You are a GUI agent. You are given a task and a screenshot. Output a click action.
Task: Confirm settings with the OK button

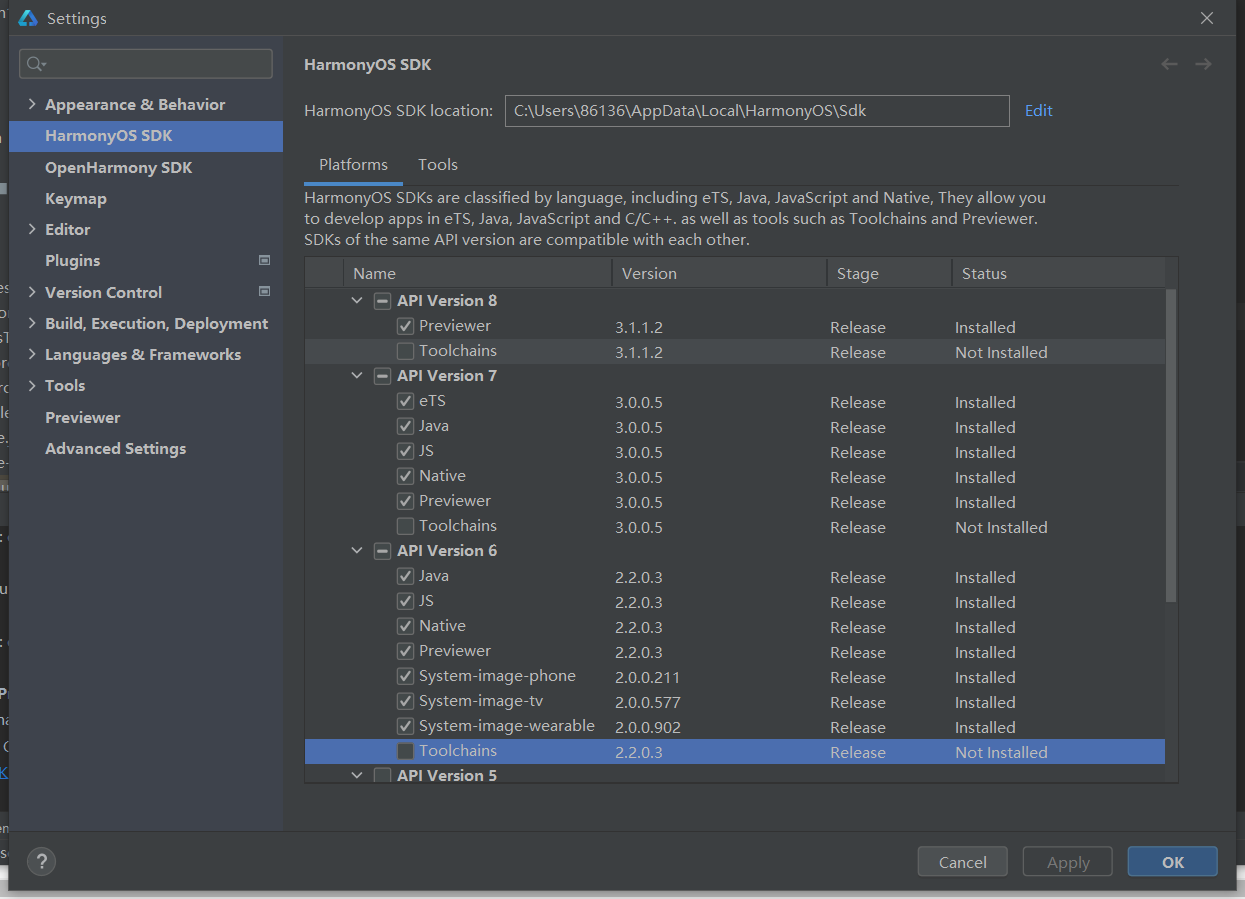coord(1173,862)
